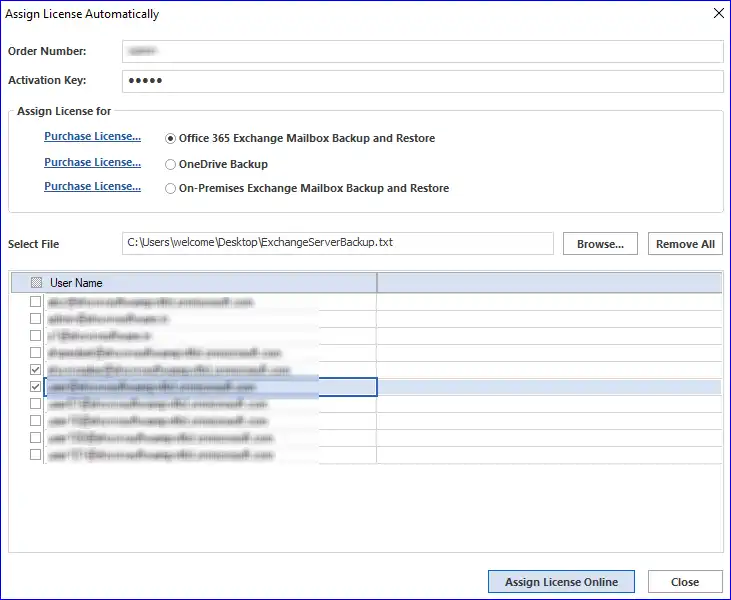
Task: Check the last user row checkbox
Action: click(35, 455)
